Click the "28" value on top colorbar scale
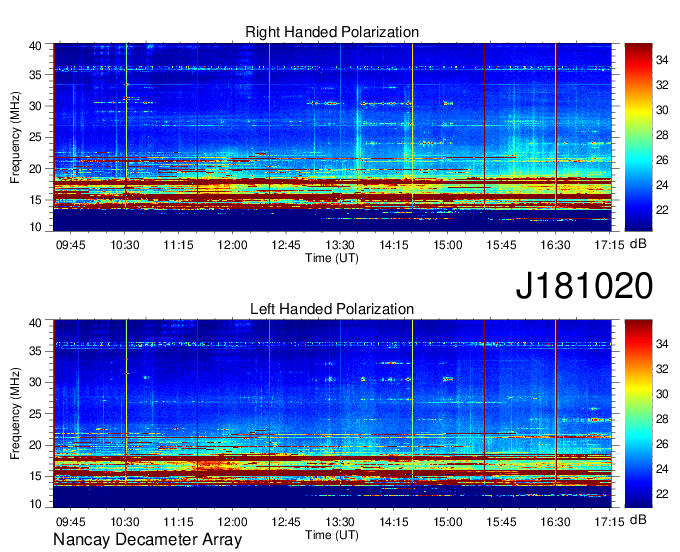 pyautogui.click(x=662, y=135)
